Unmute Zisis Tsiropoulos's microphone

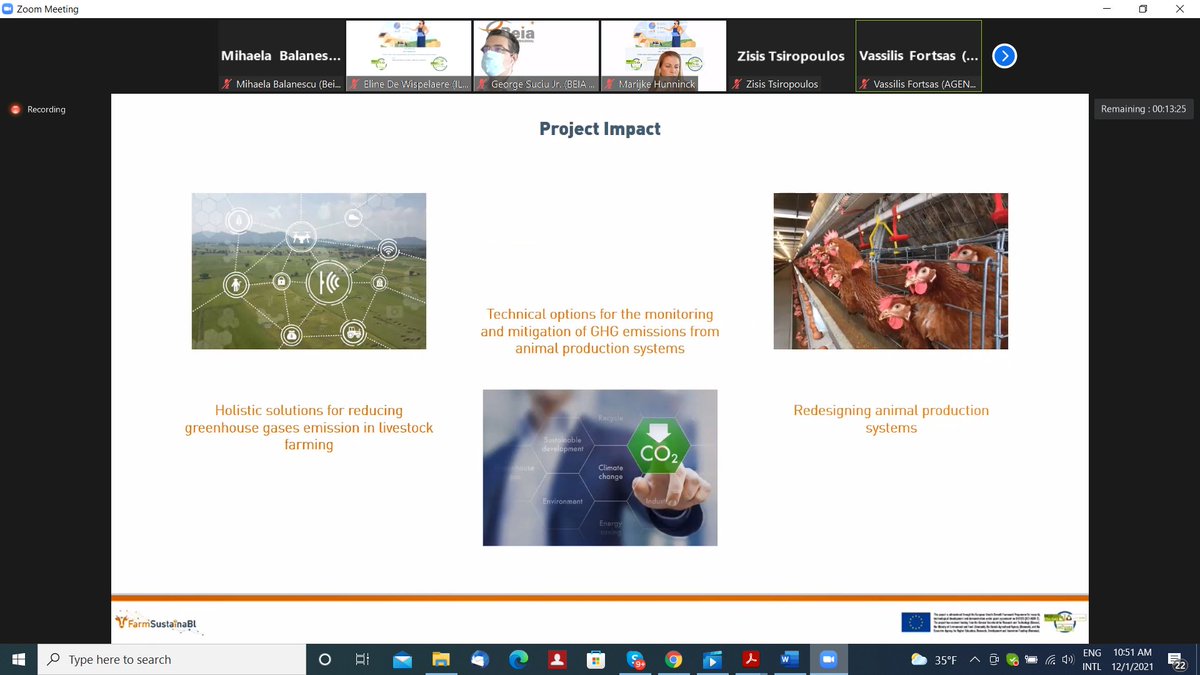(x=737, y=84)
